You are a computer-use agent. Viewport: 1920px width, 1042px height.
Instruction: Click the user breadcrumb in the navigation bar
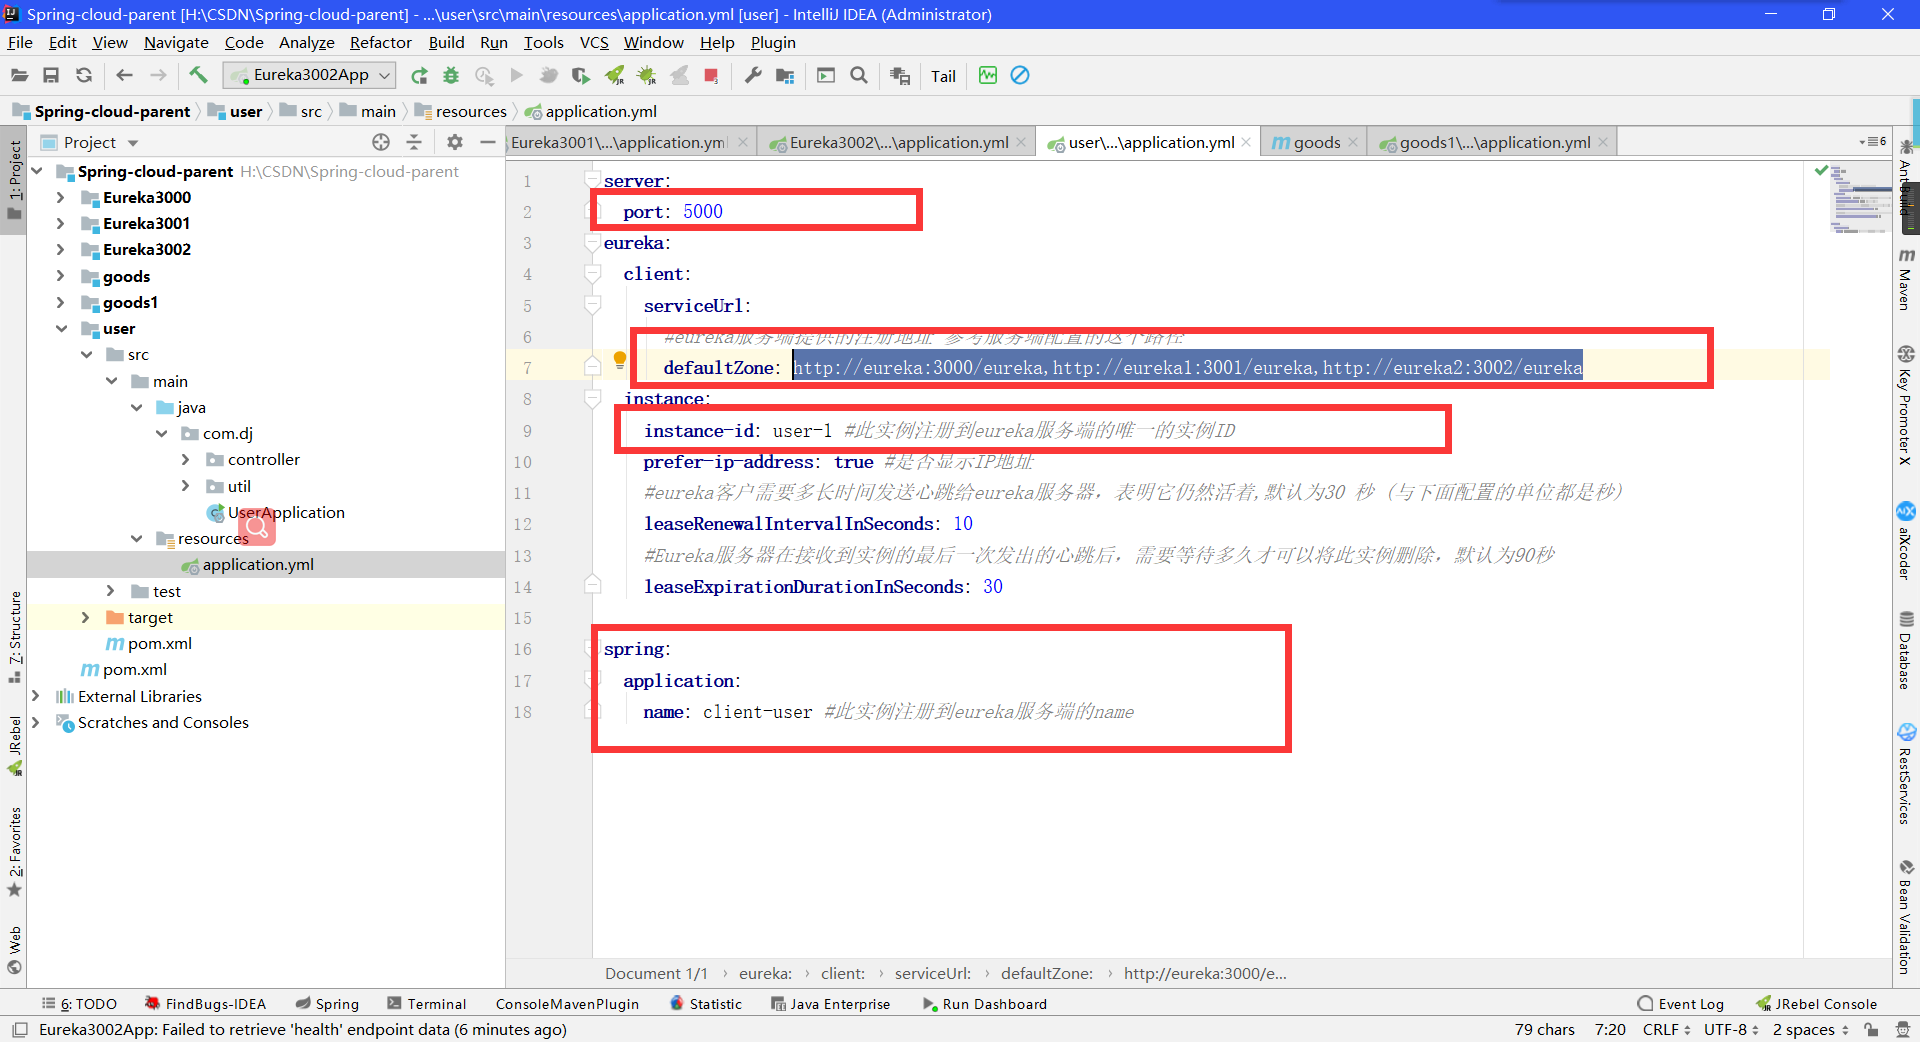click(235, 111)
